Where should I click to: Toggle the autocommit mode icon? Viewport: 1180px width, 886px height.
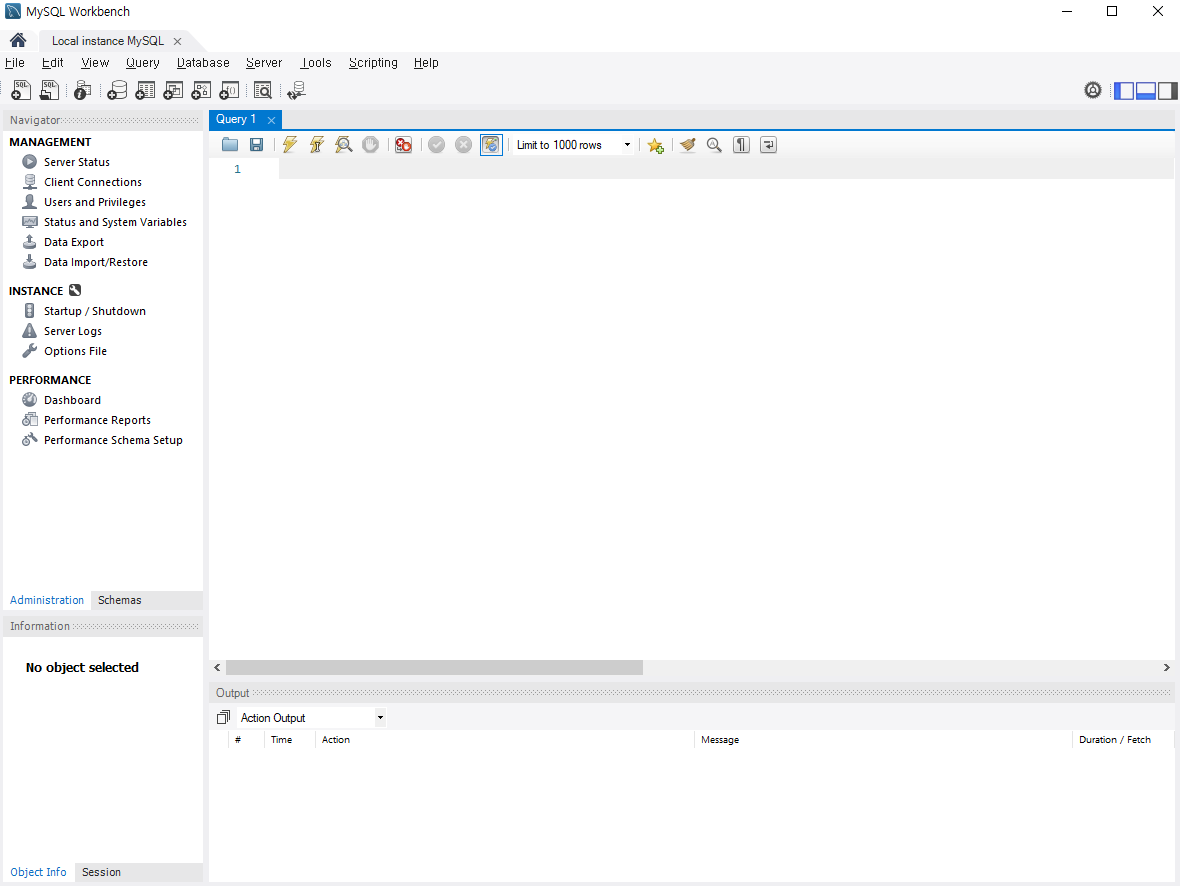(491, 145)
